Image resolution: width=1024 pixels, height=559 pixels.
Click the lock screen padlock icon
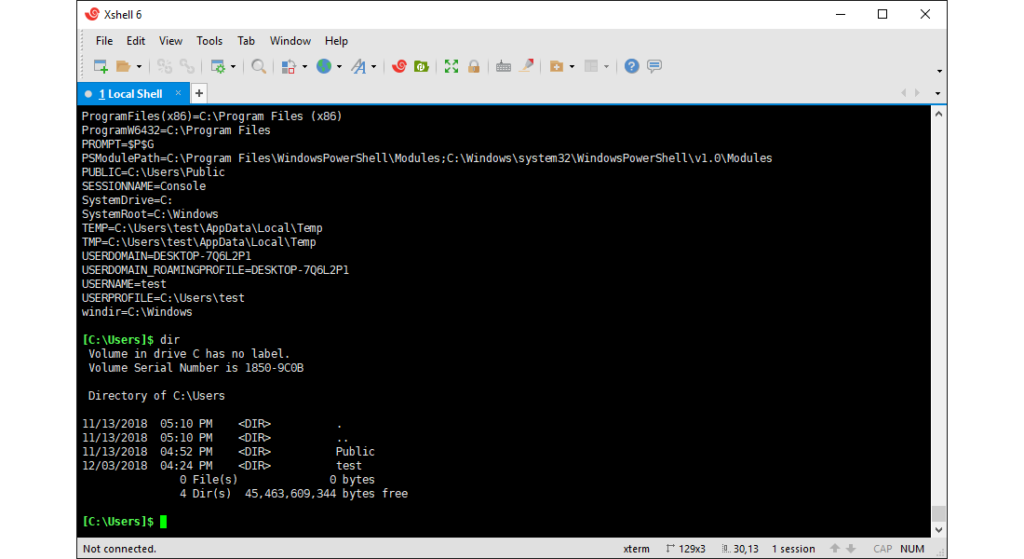tap(474, 66)
